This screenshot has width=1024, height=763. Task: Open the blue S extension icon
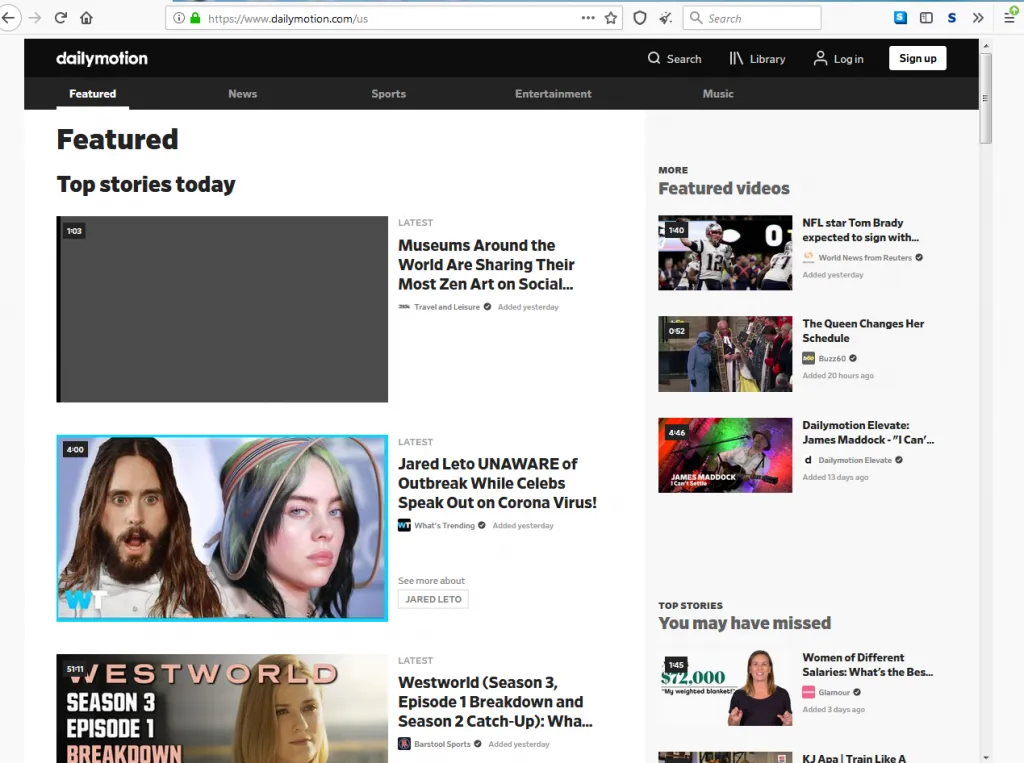click(901, 18)
